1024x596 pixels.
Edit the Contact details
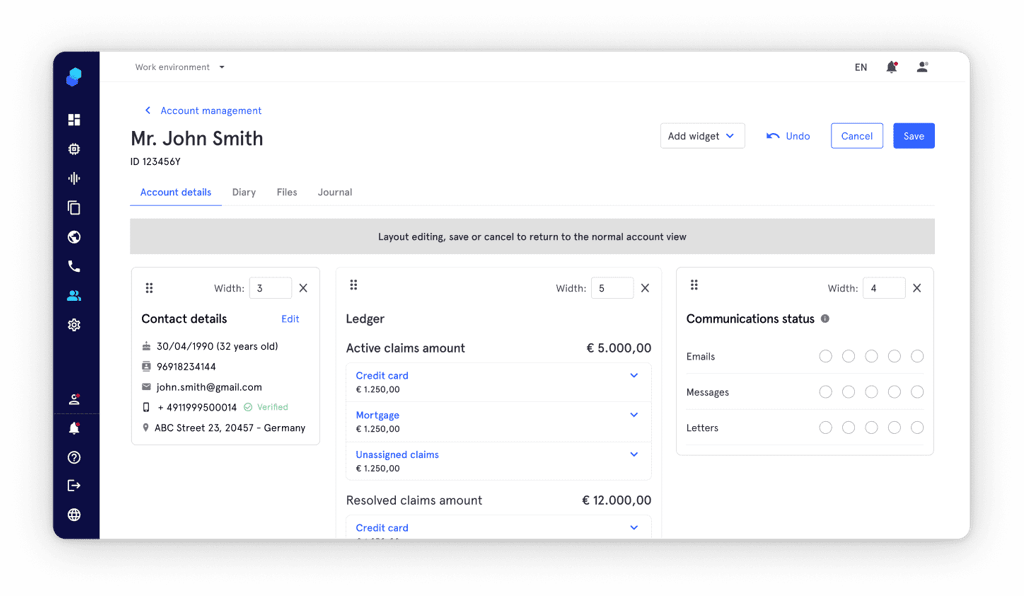290,319
